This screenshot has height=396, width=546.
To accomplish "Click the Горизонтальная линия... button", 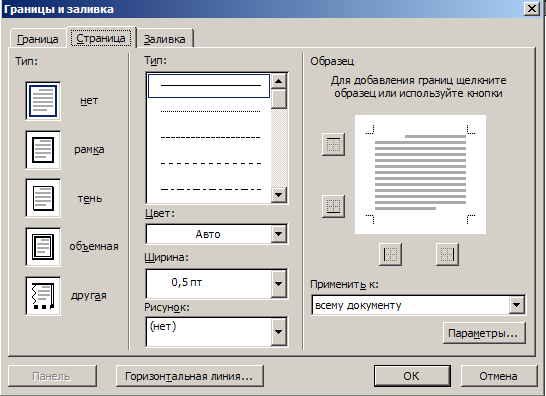I will [x=189, y=376].
